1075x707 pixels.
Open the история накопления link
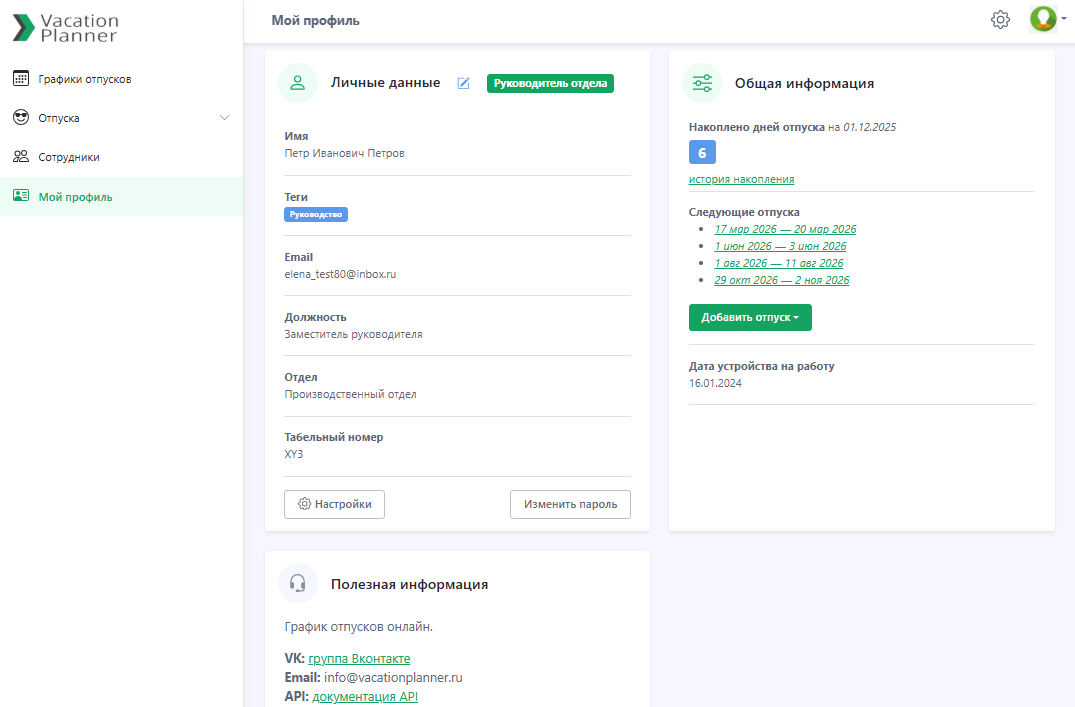click(739, 179)
